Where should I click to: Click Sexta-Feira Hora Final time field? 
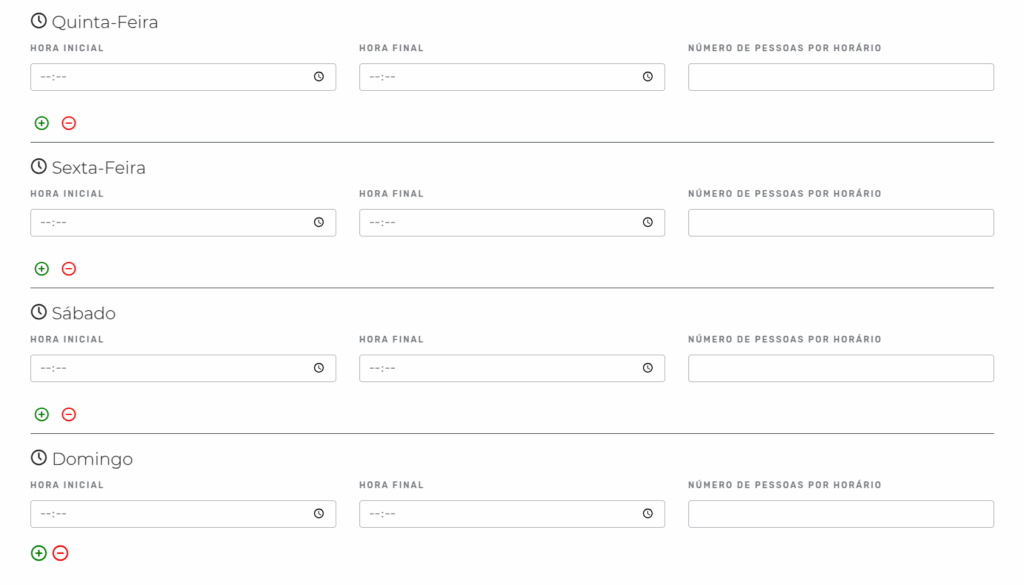pos(512,223)
